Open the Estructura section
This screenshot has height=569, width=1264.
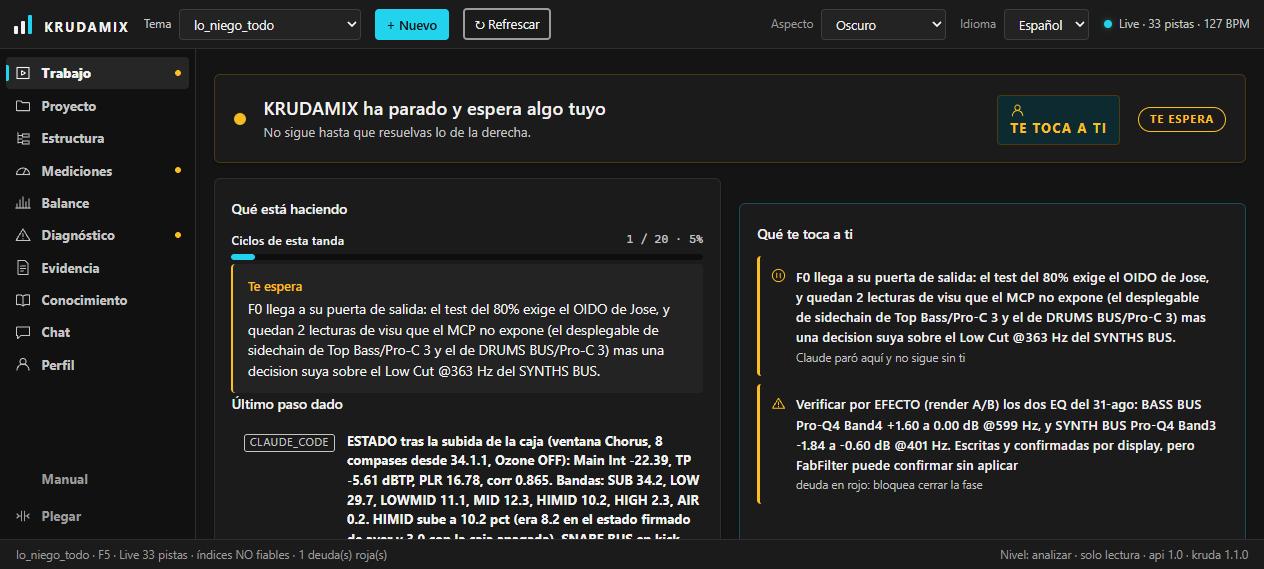tap(97, 138)
